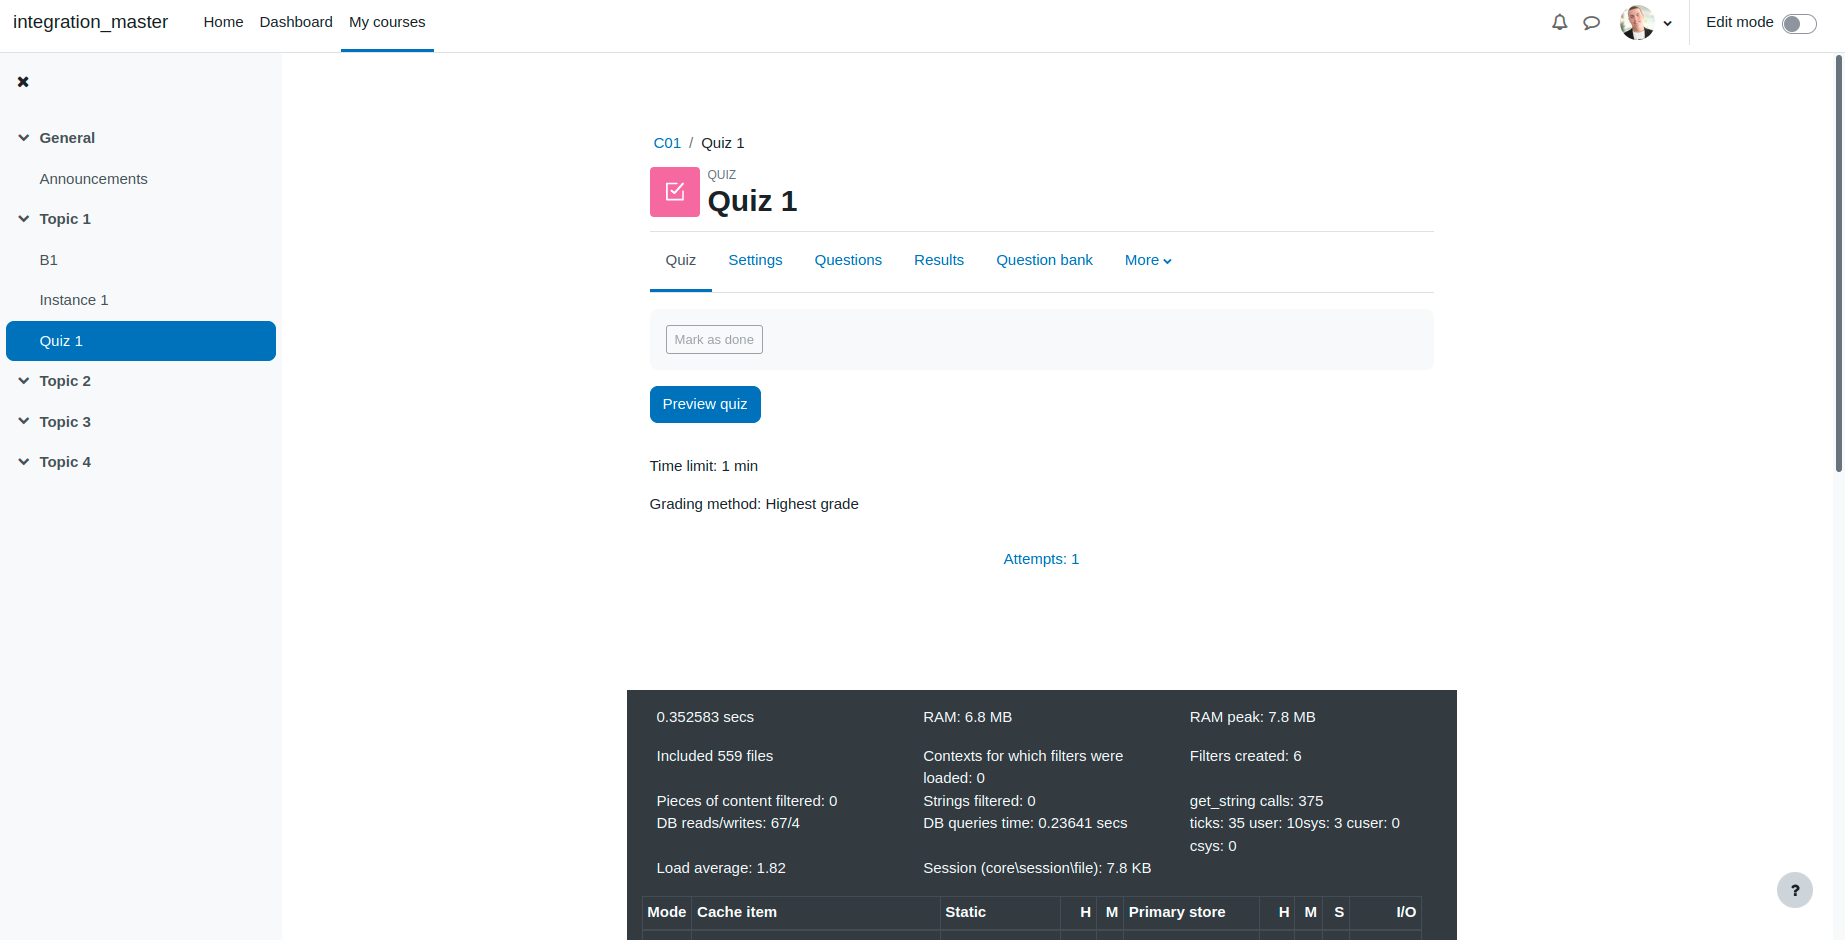
Task: Open the Topic 1 section link
Action: tap(65, 219)
